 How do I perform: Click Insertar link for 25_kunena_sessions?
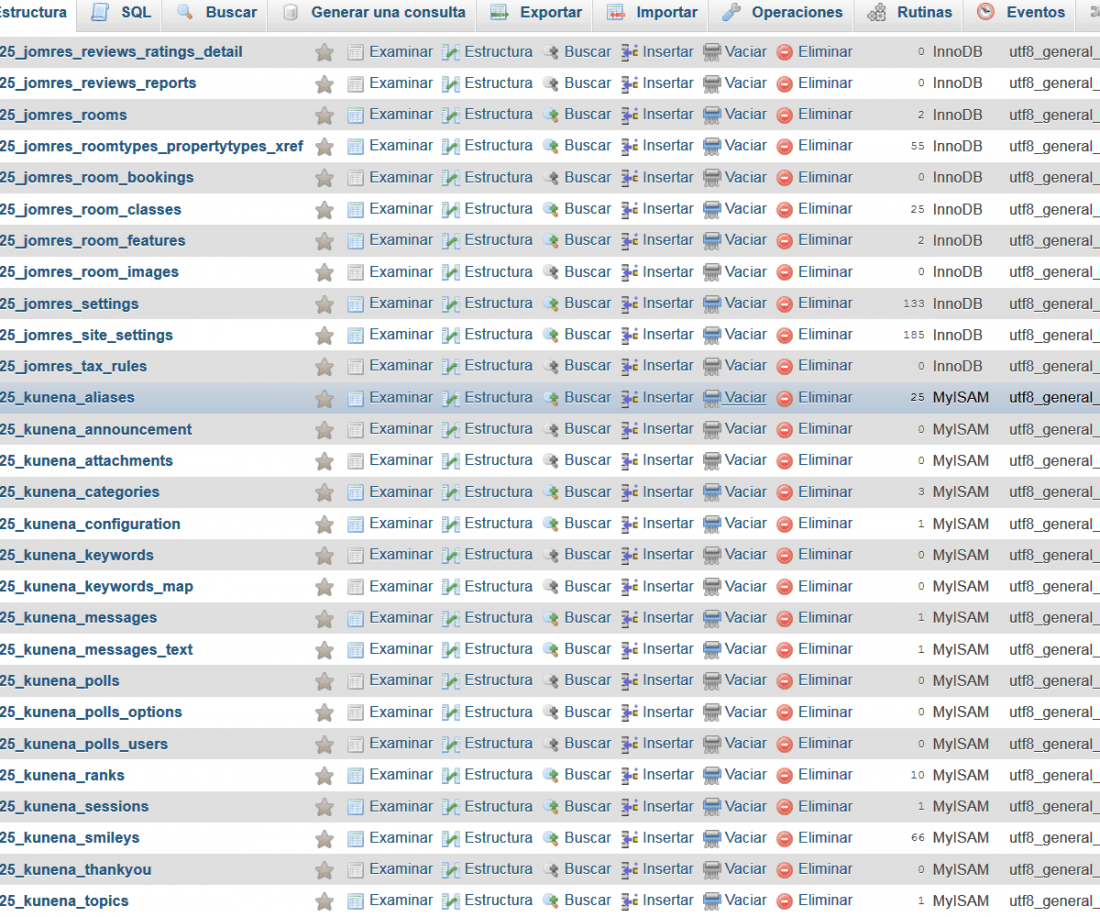point(668,806)
